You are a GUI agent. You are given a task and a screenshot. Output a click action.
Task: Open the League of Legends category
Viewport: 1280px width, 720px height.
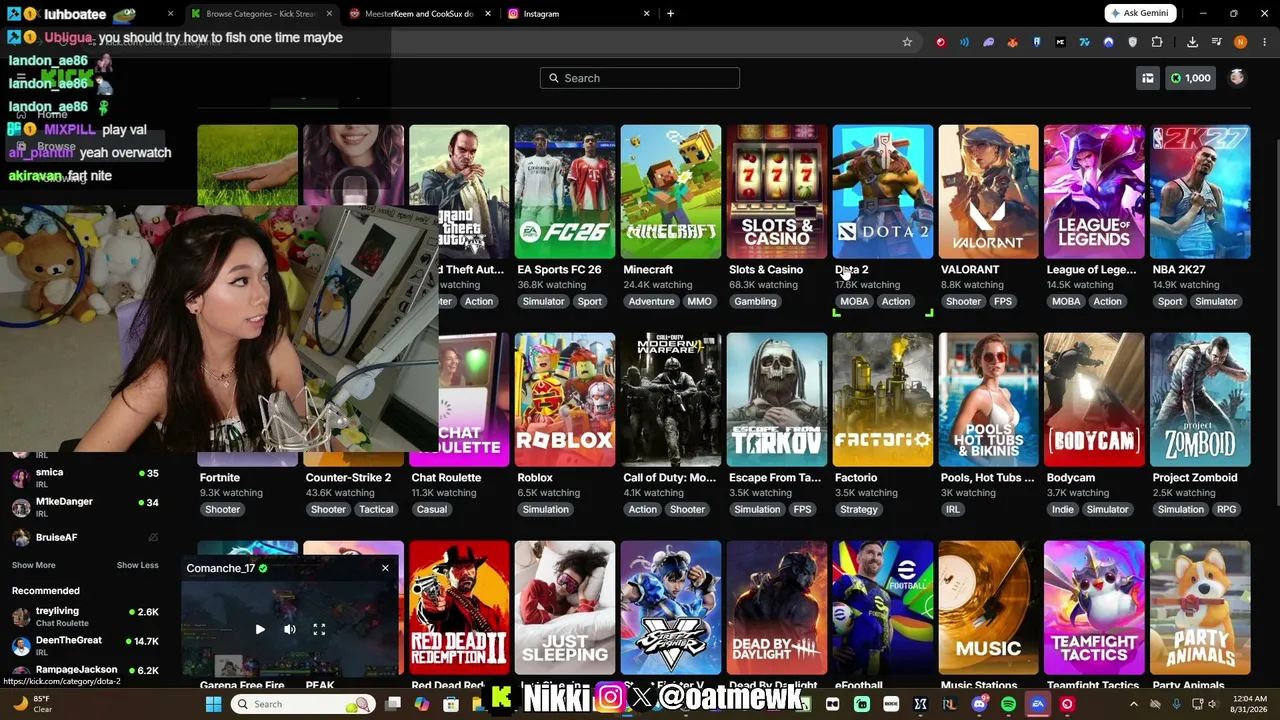pyautogui.click(x=1095, y=192)
